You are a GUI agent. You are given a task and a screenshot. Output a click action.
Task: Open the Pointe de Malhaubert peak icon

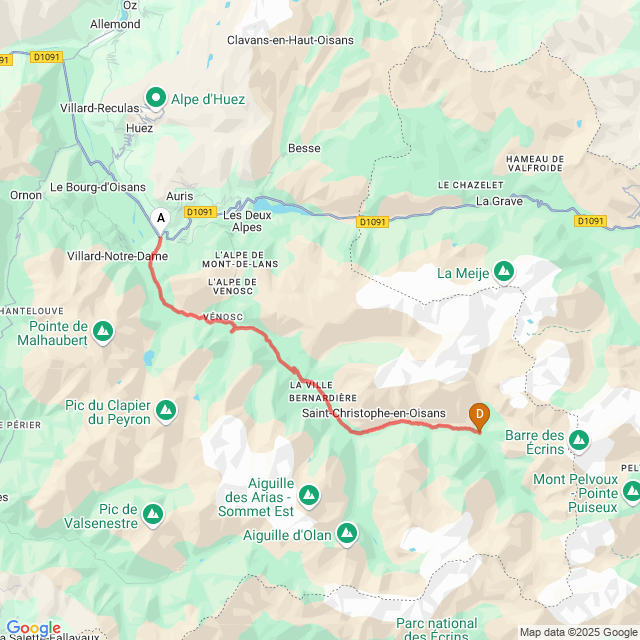103,332
